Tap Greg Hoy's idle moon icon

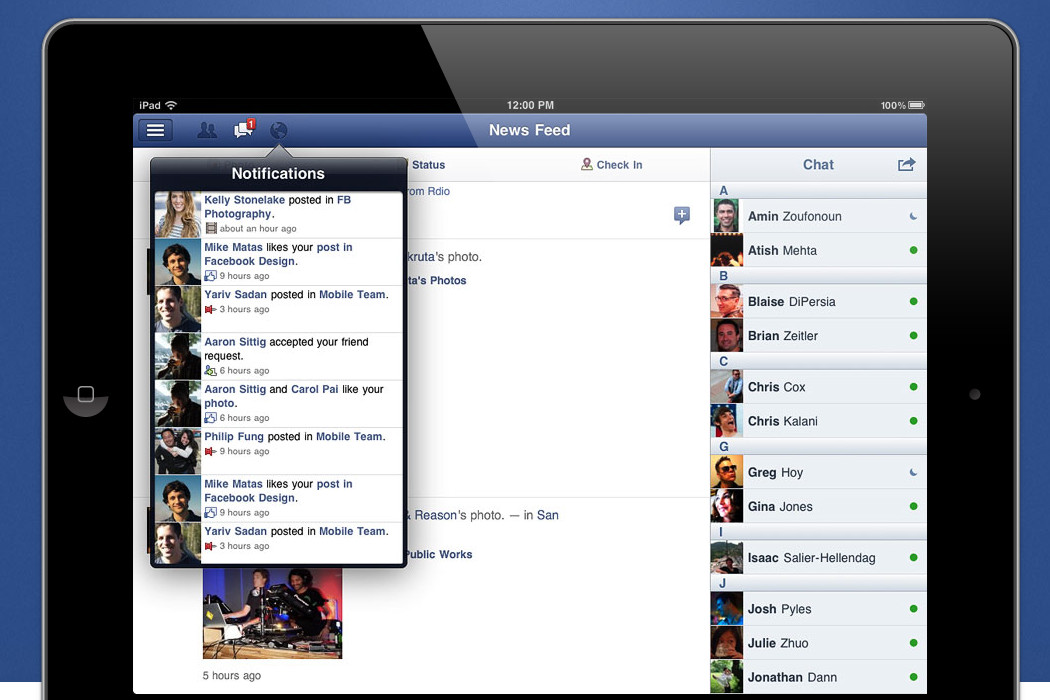(913, 472)
